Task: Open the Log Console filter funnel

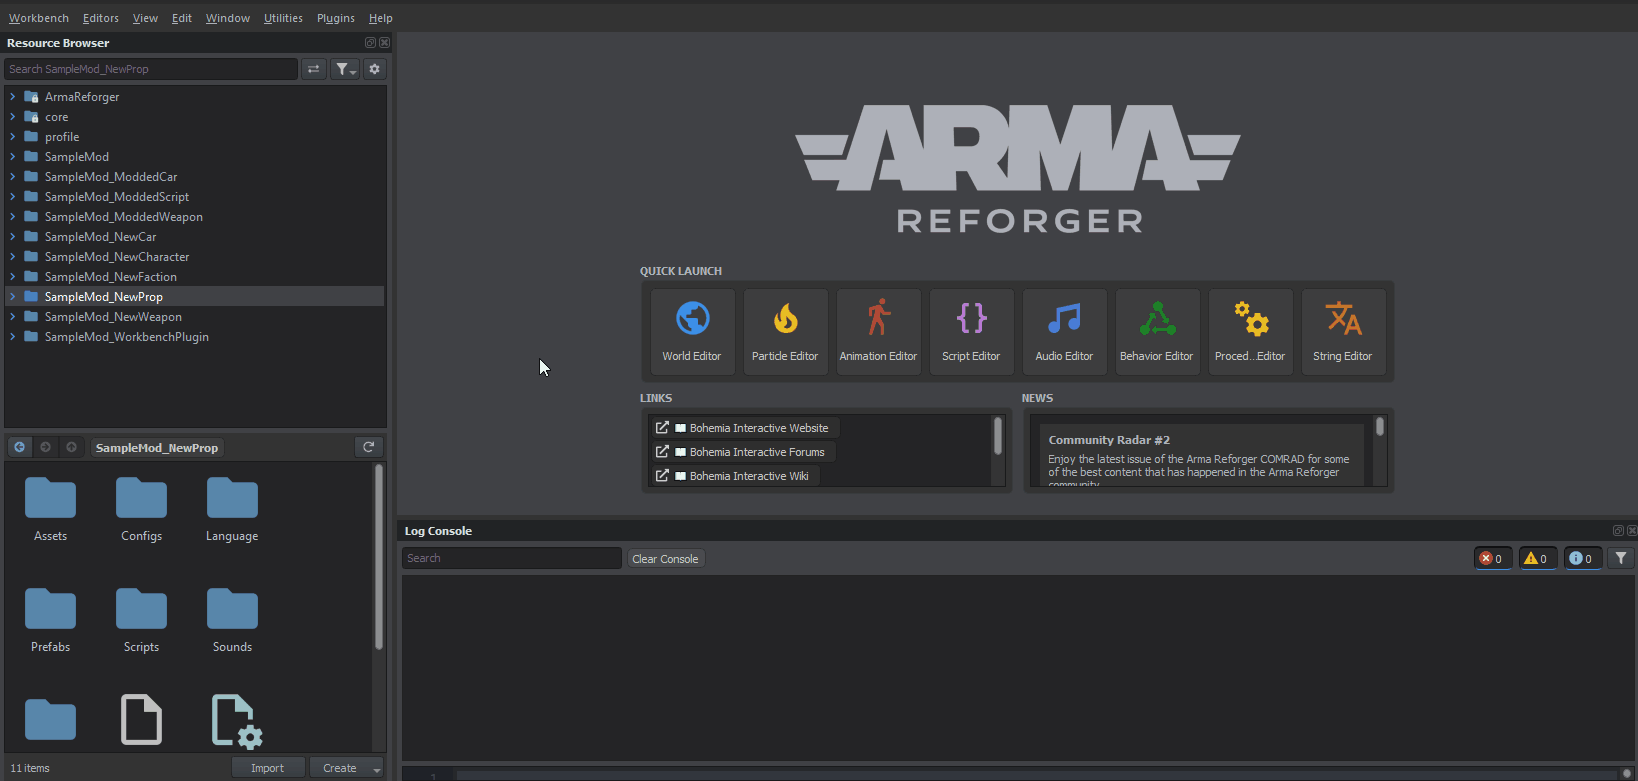Action: pos(1621,558)
